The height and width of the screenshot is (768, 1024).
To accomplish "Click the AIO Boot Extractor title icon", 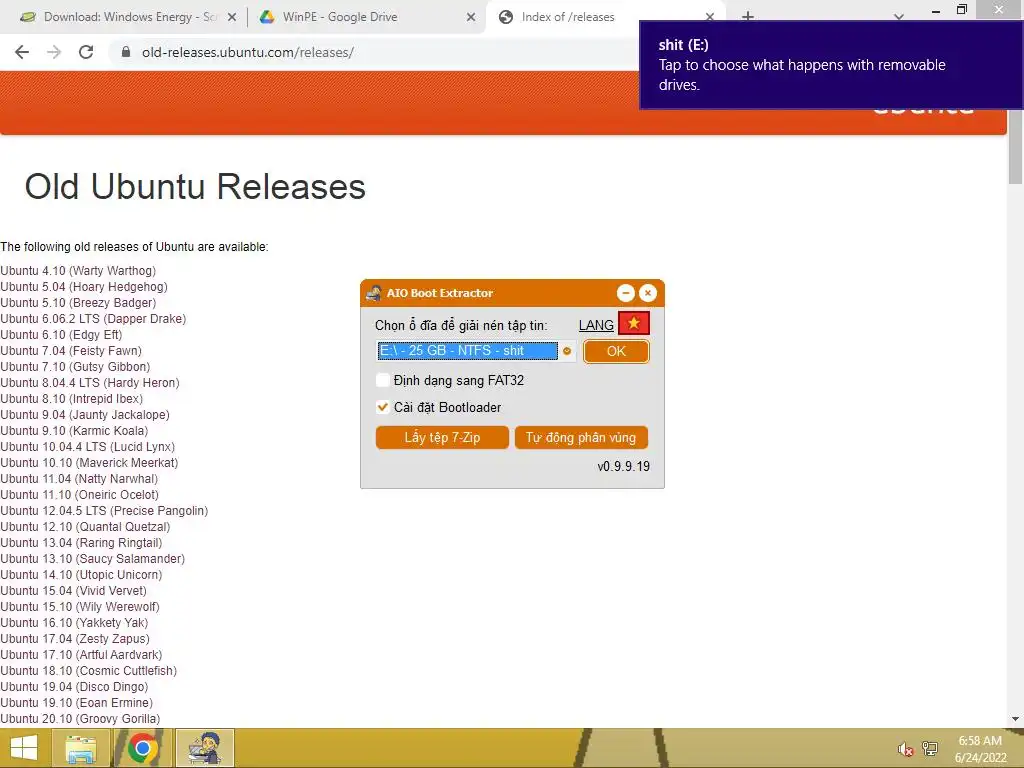I will (374, 293).
